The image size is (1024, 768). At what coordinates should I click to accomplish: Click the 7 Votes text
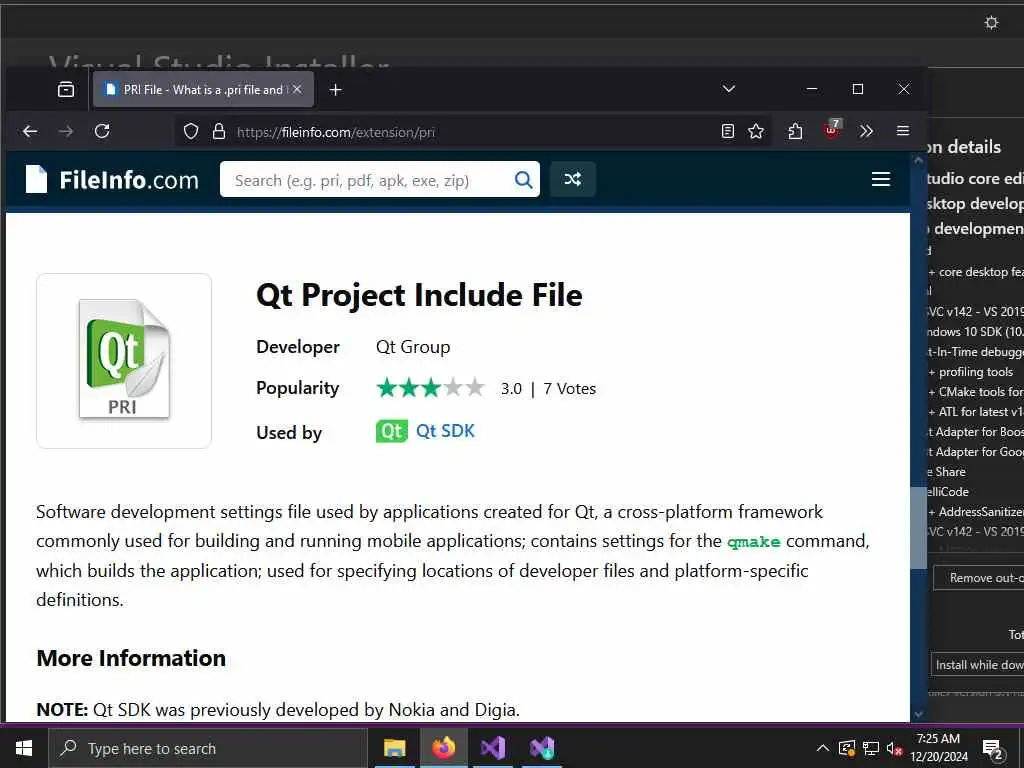coord(569,389)
